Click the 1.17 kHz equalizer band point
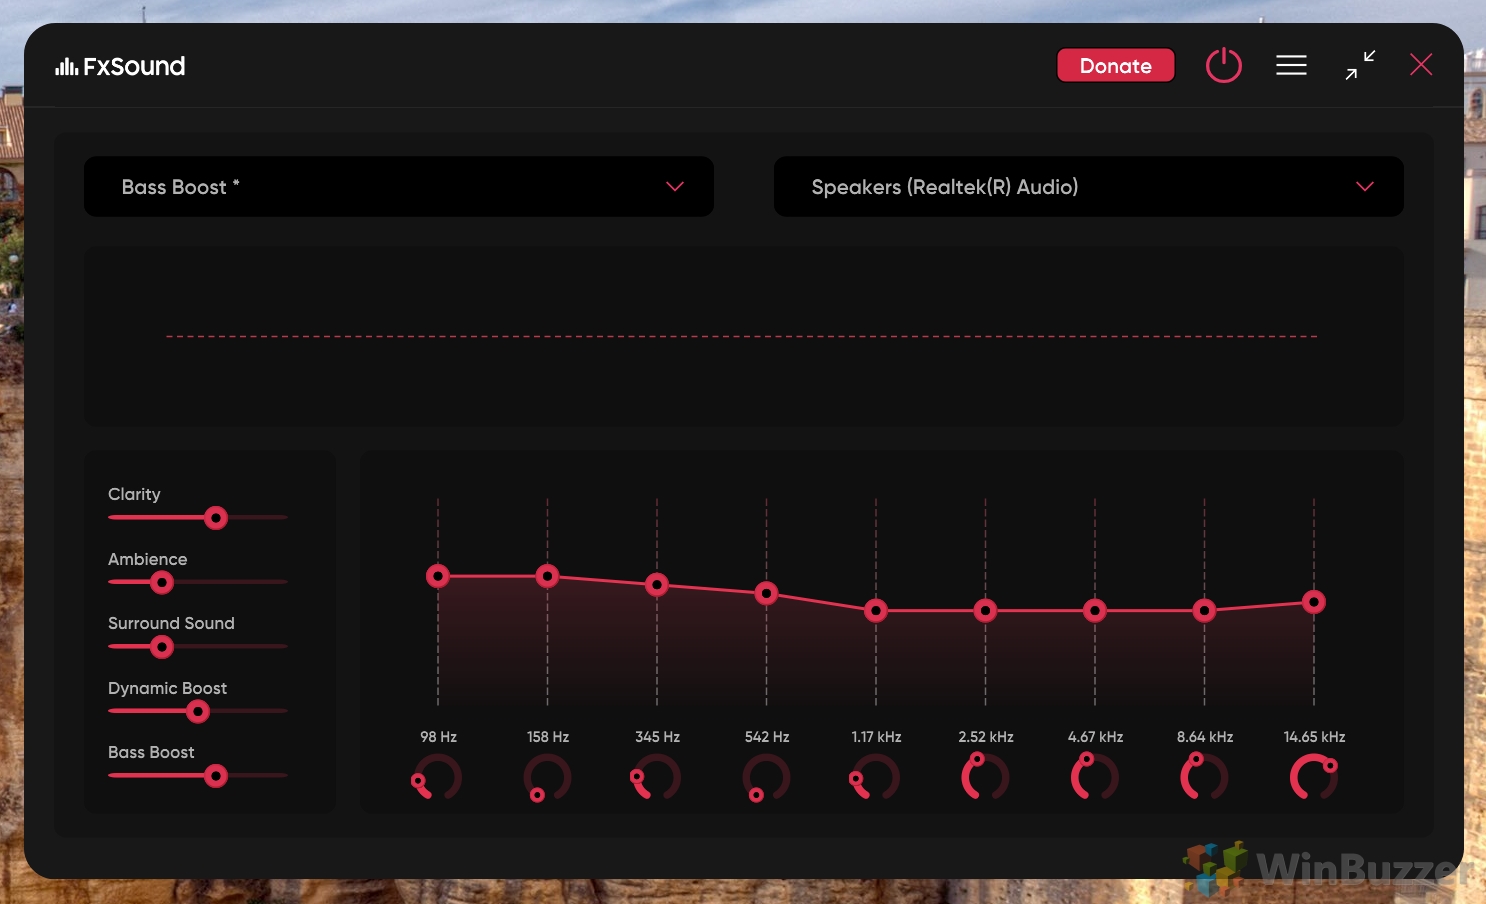1486x904 pixels. (x=876, y=610)
